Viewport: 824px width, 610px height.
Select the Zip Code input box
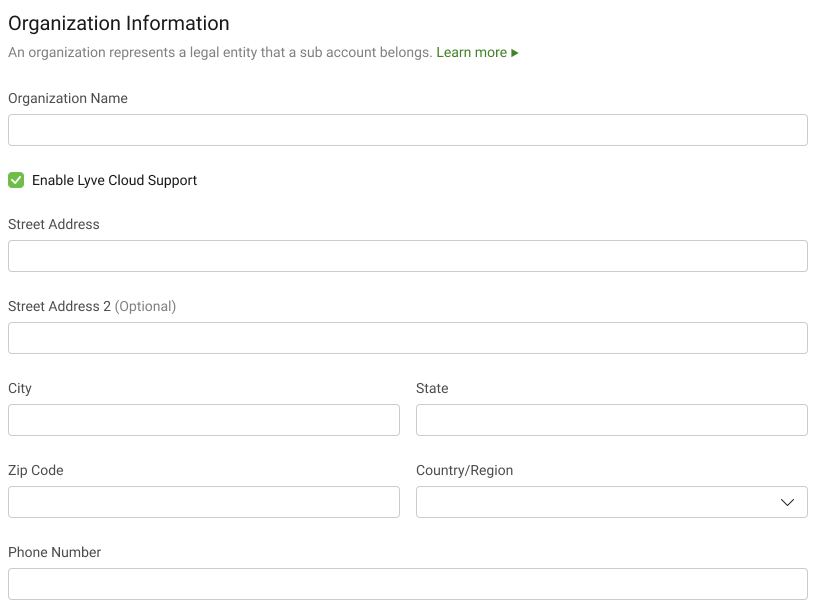(x=203, y=502)
